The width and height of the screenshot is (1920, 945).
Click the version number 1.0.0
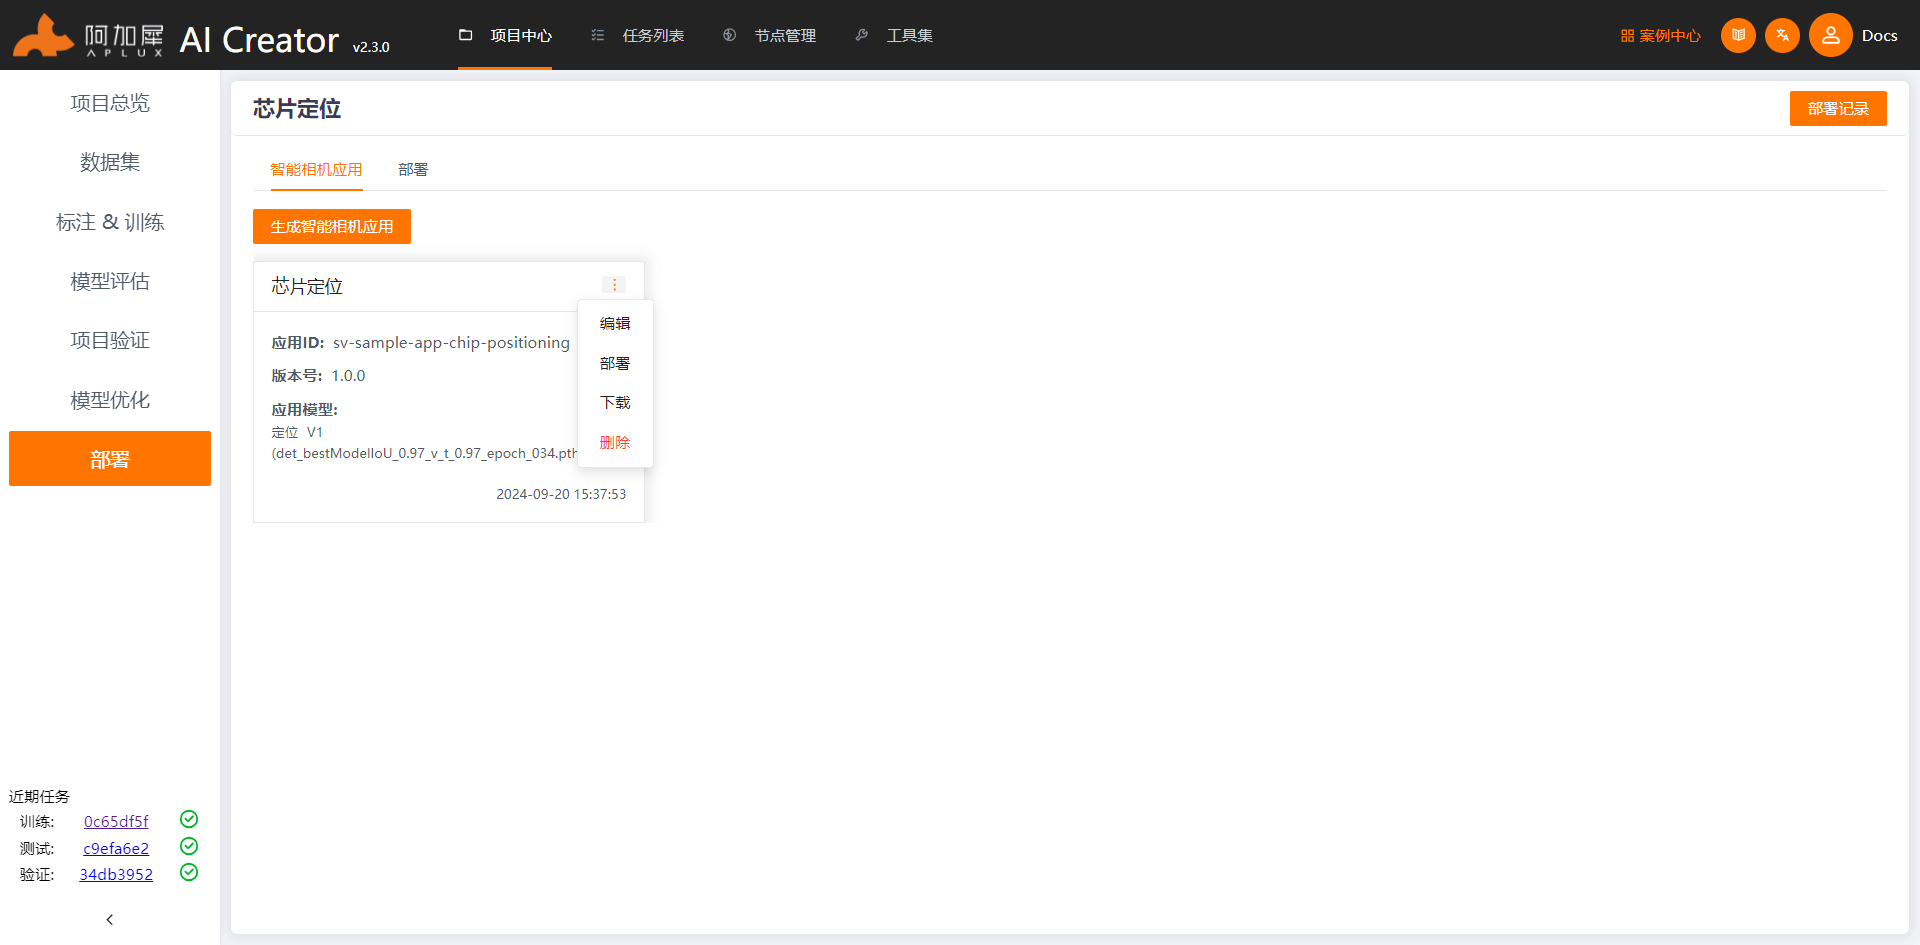tap(348, 376)
